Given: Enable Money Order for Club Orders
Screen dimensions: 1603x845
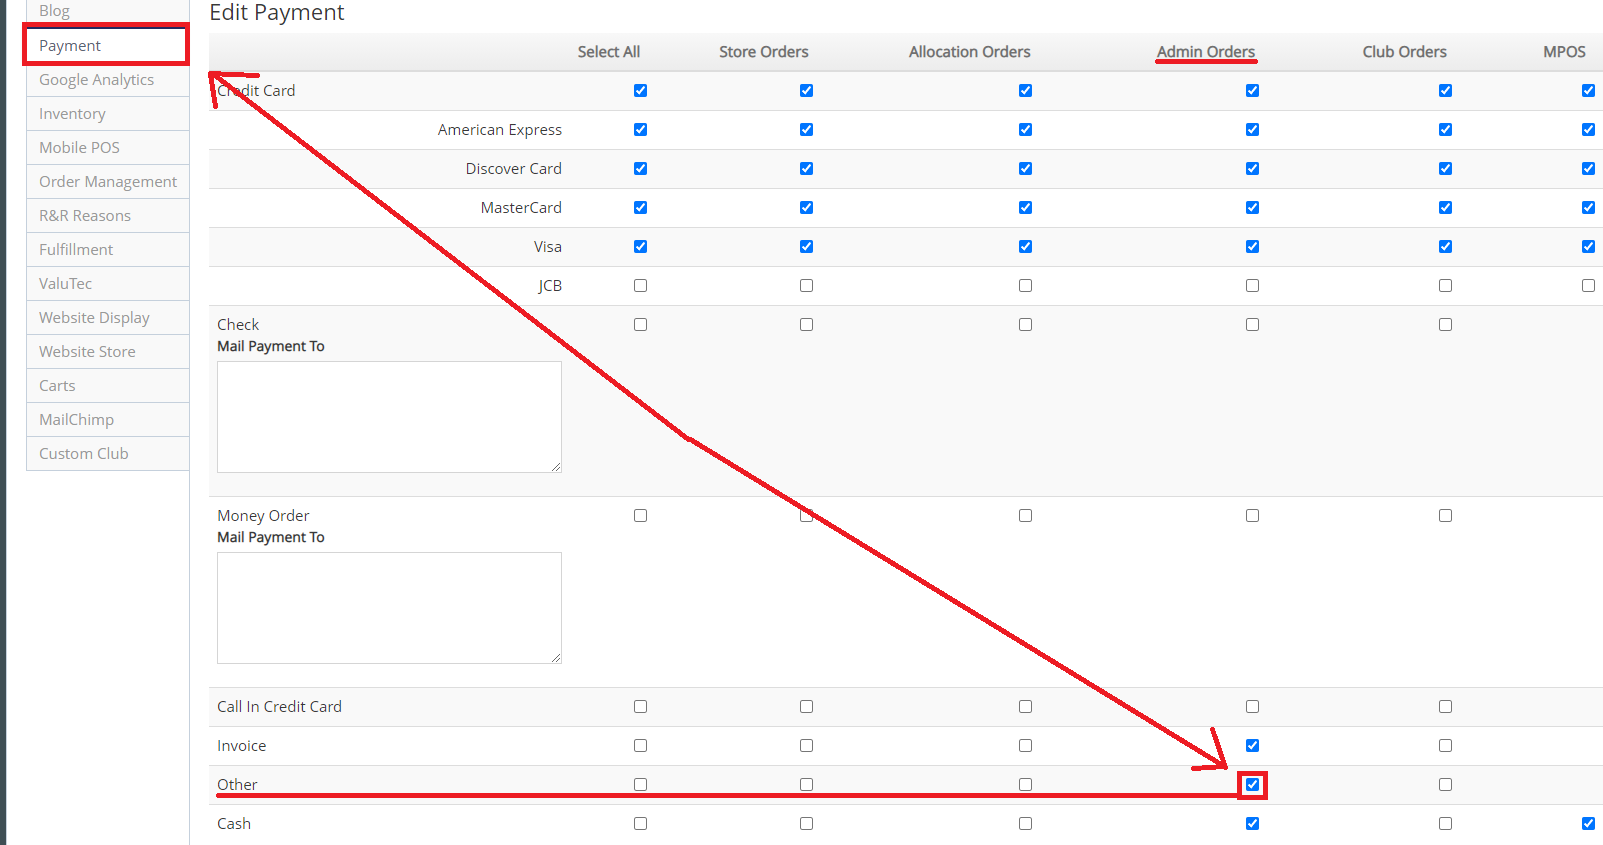Looking at the screenshot, I should [1445, 516].
